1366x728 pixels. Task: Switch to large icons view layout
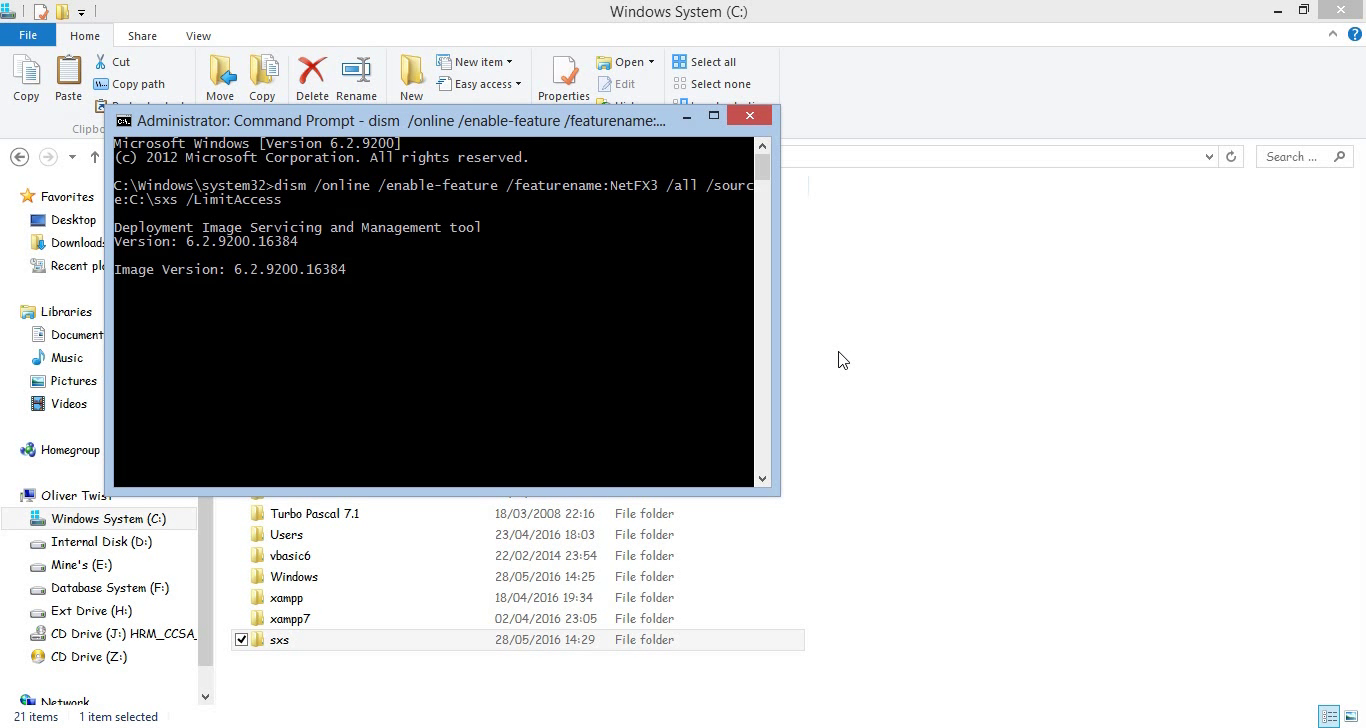(1351, 716)
